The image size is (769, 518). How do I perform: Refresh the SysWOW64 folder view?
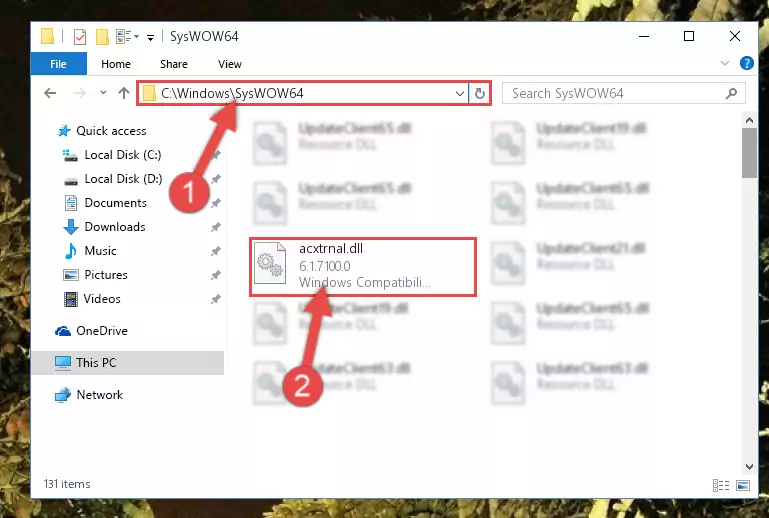click(480, 93)
